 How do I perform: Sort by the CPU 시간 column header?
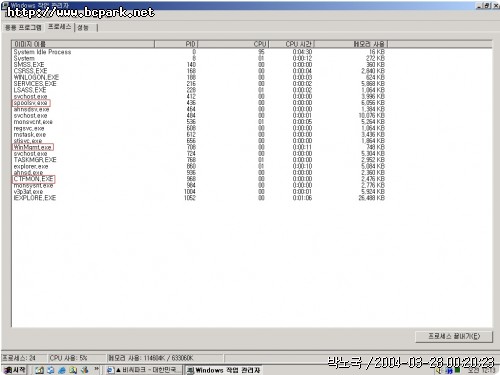click(x=292, y=44)
